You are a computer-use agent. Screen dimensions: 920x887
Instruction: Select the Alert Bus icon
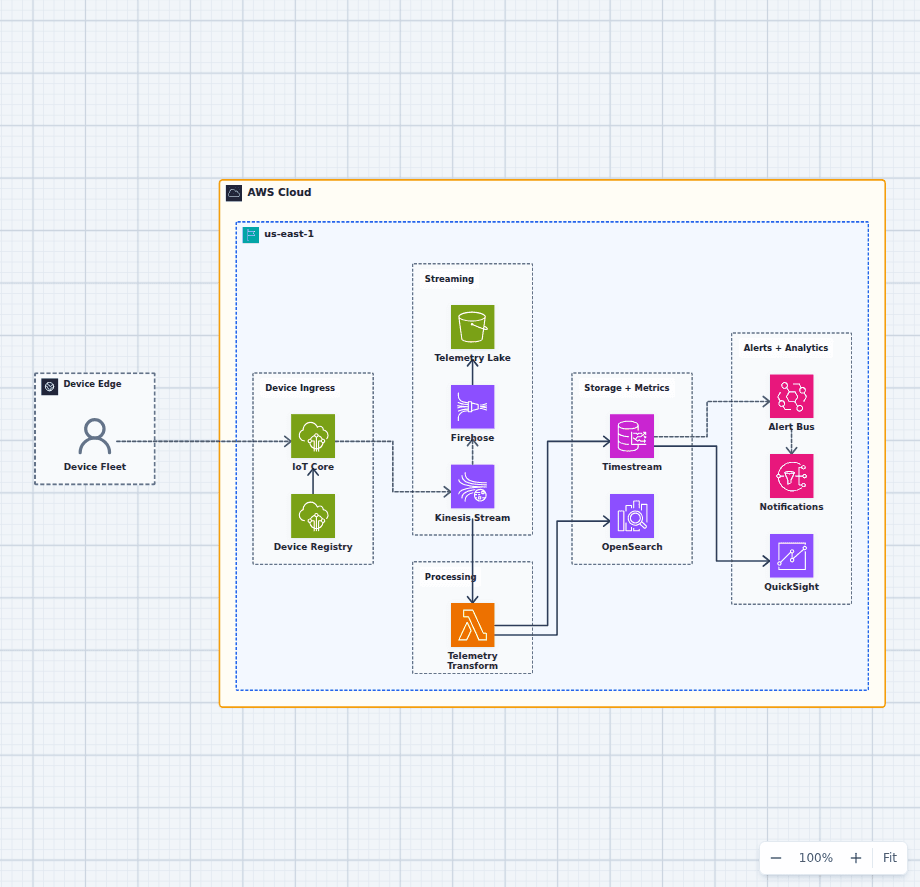(x=792, y=396)
